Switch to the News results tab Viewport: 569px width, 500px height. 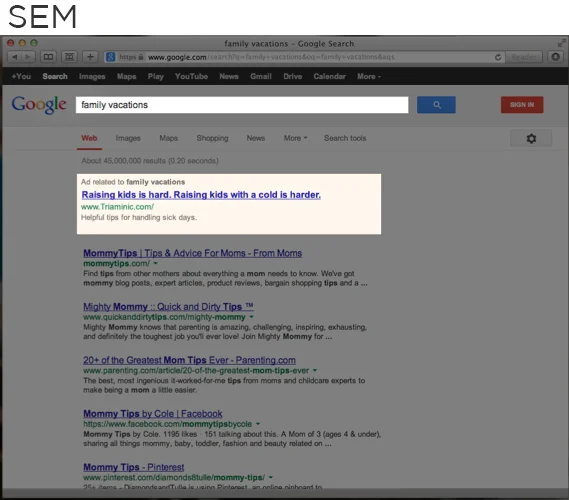256,138
